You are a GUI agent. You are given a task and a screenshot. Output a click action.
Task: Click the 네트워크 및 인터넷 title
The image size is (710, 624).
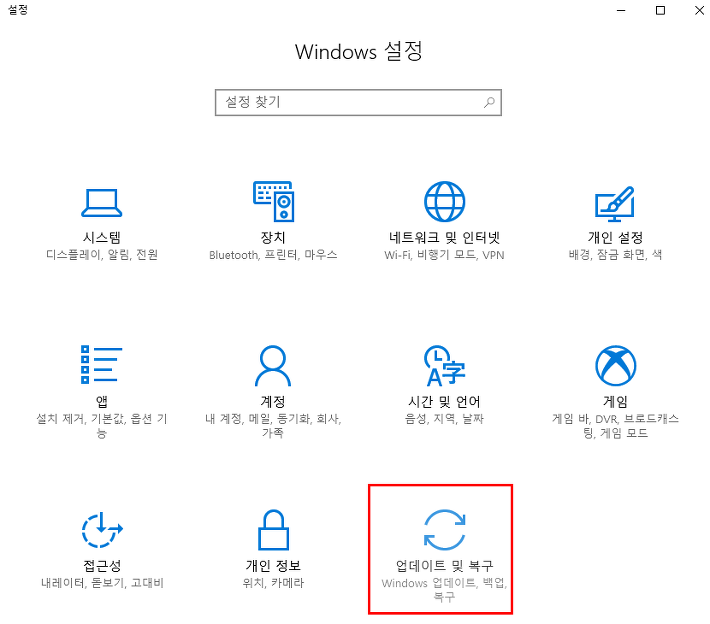coord(444,237)
